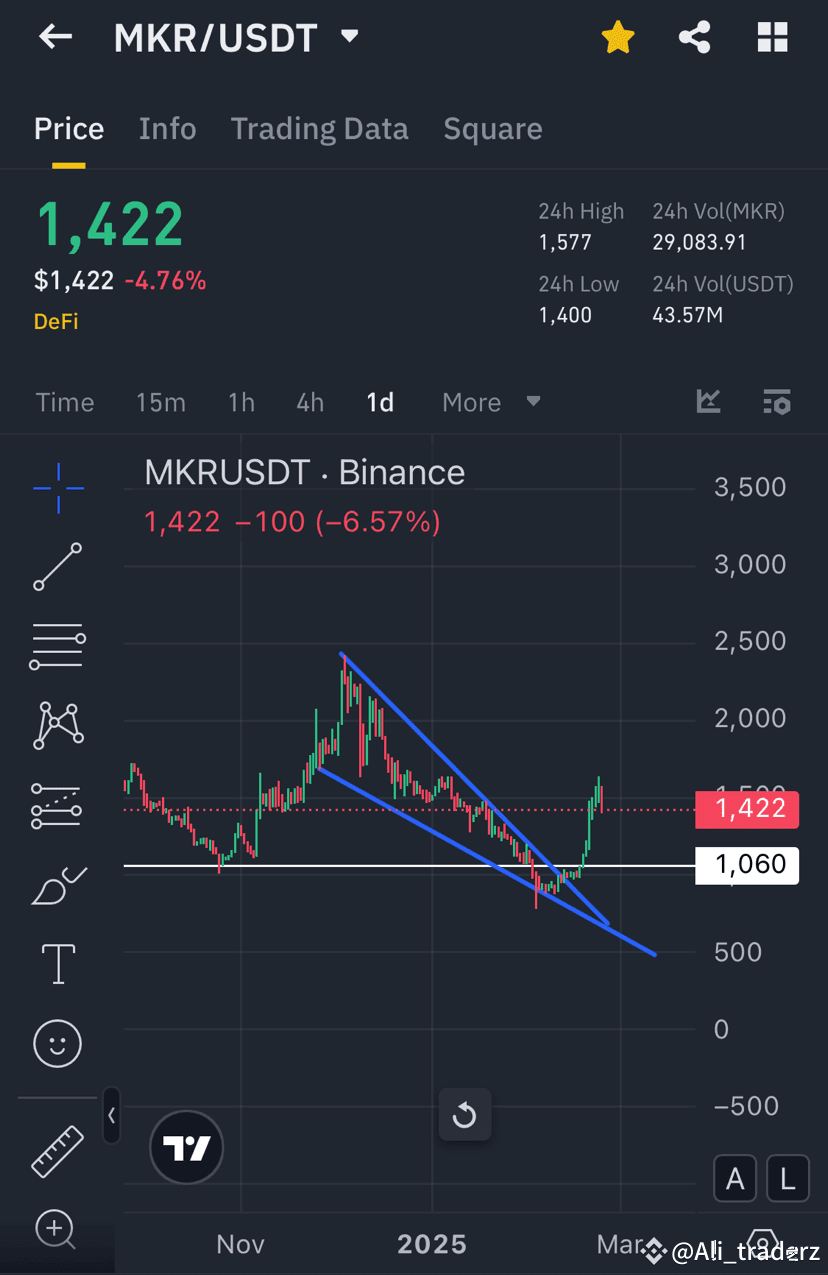This screenshot has width=828, height=1275.
Task: Click the MKRUSDT · Binance chart title
Action: (x=305, y=472)
